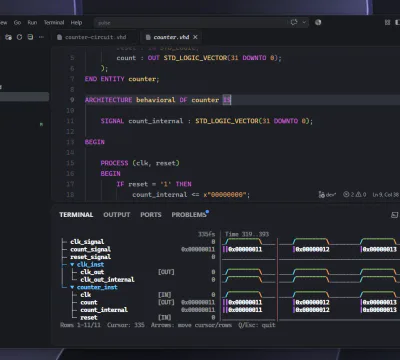
Task: Click the dev git branch status item
Action: 327,194
